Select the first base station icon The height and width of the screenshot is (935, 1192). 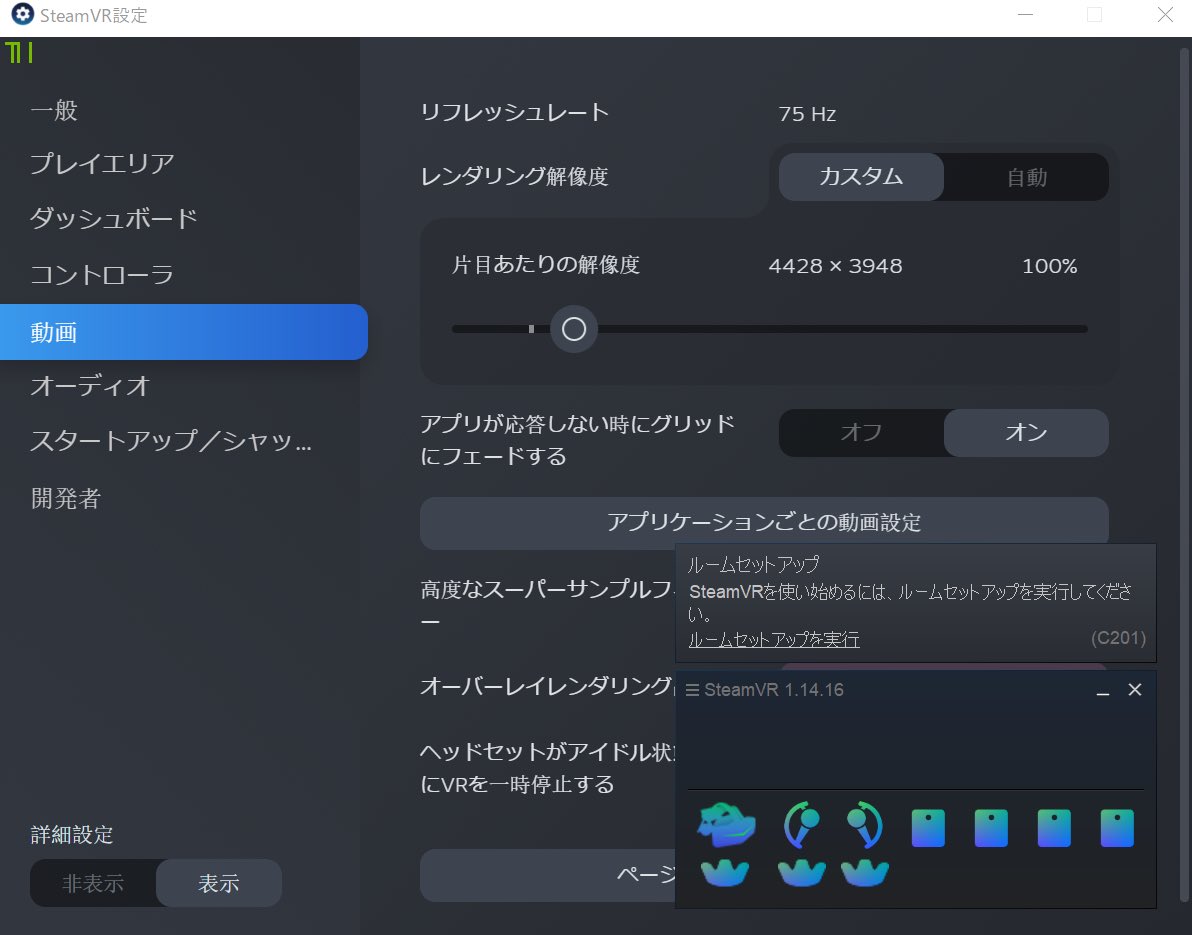click(x=928, y=826)
